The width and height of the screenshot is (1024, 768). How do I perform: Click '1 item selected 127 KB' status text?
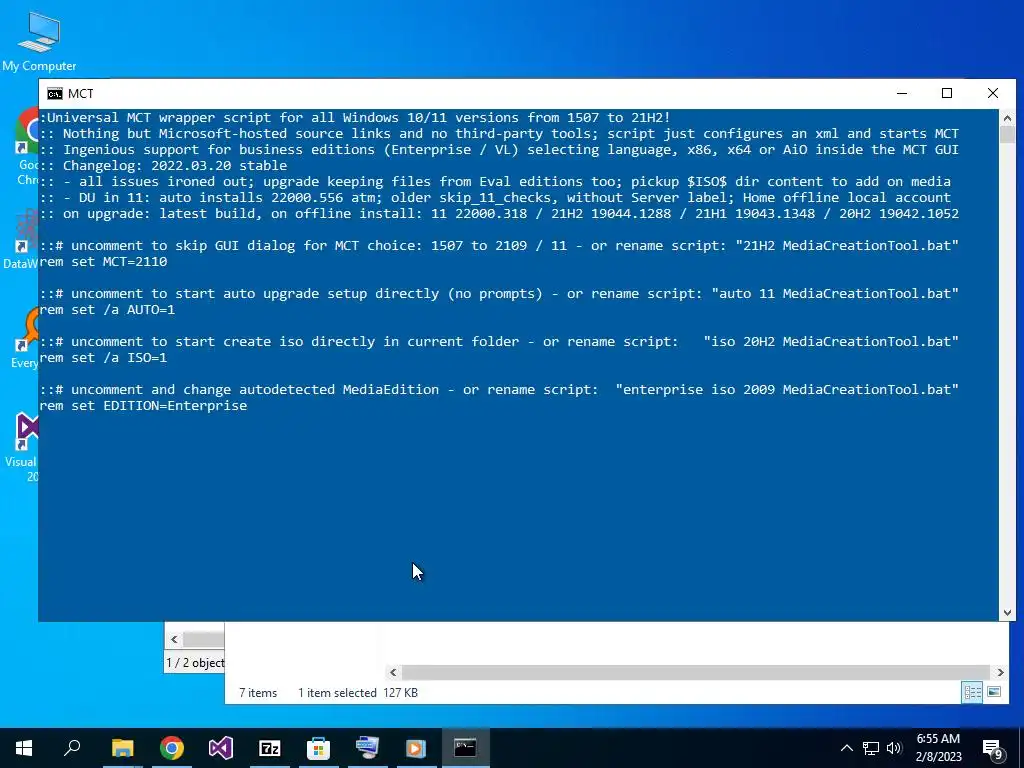358,693
